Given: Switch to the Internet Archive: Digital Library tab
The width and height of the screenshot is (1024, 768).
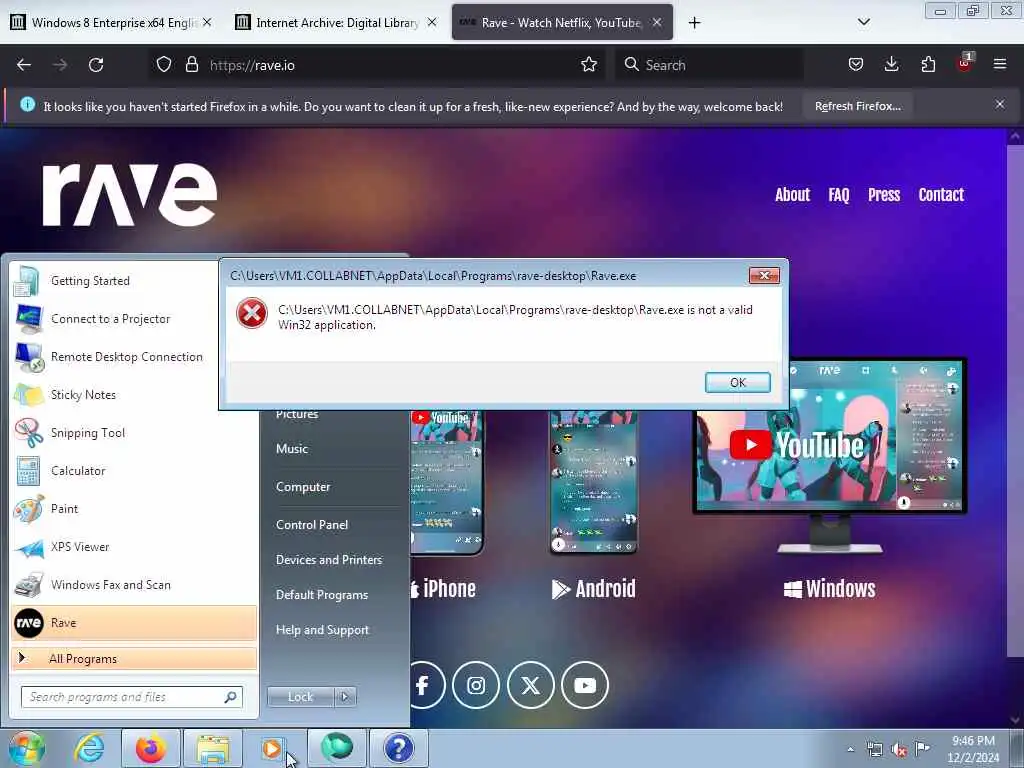Looking at the screenshot, I should pos(336,23).
